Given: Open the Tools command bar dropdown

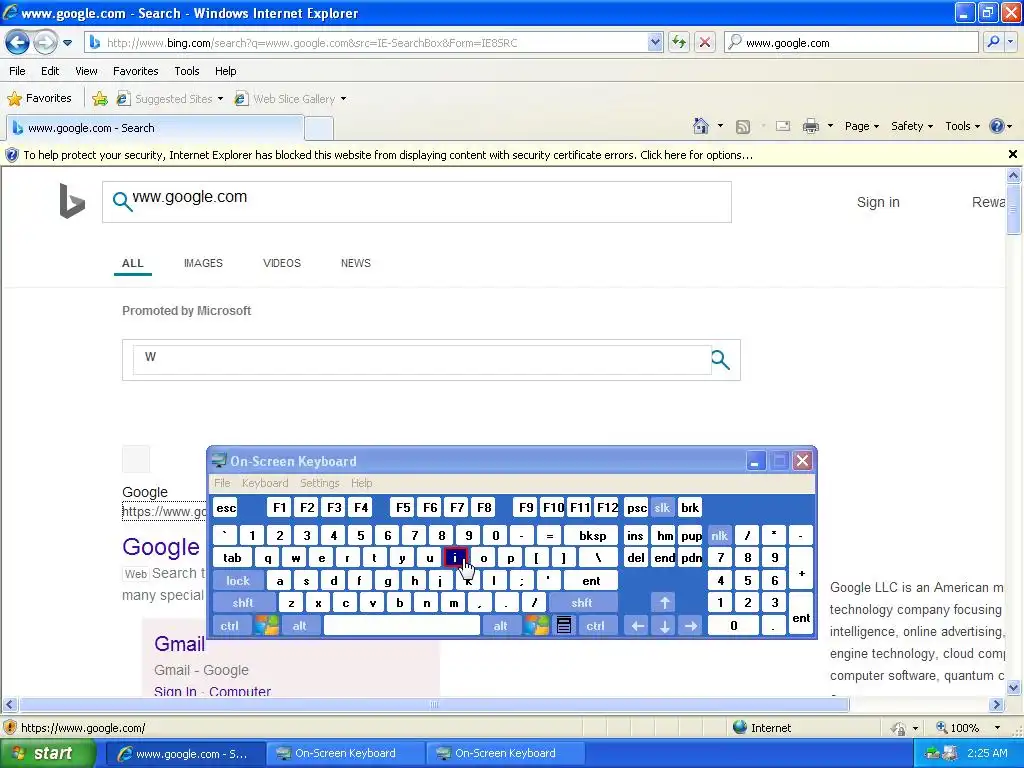Looking at the screenshot, I should pyautogui.click(x=962, y=126).
